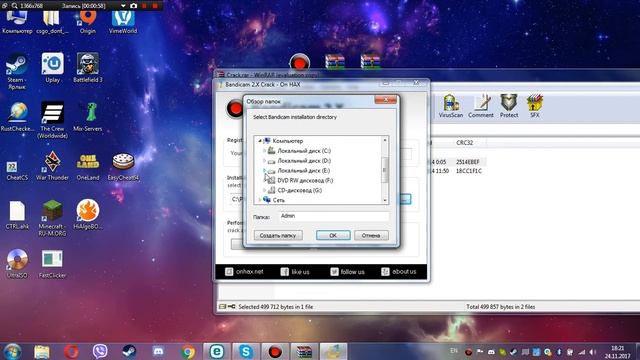Collapse the Компьютер tree node
Image resolution: width=640 pixels, height=360 pixels.
[x=260, y=141]
